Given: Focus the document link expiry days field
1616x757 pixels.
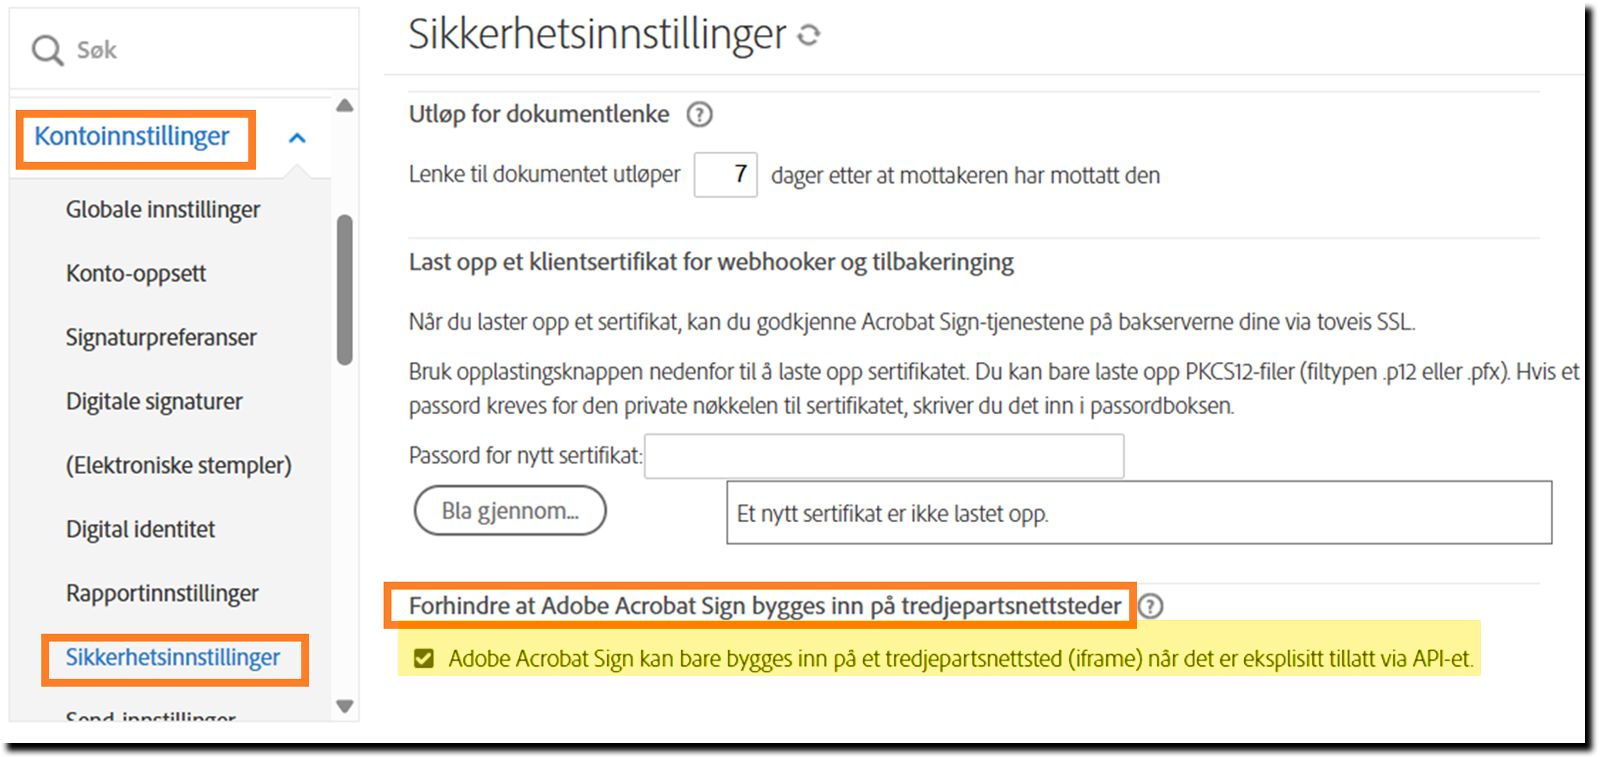Looking at the screenshot, I should coord(726,175).
